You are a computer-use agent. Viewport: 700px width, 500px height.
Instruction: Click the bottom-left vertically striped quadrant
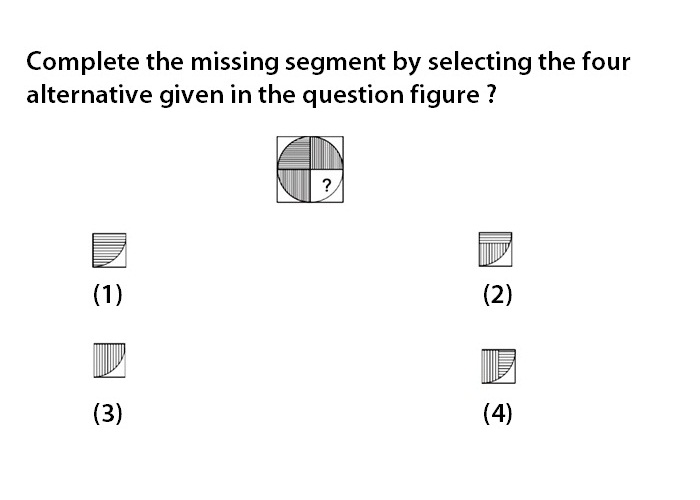point(294,186)
